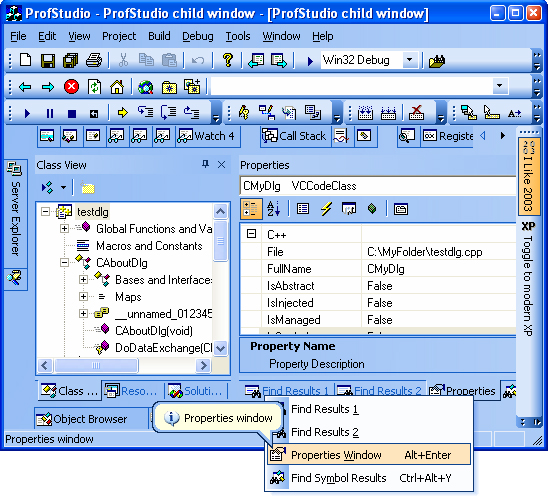This screenshot has width=548, height=496.
Task: Switch to the Solution Explorer tab
Action: click(196, 391)
